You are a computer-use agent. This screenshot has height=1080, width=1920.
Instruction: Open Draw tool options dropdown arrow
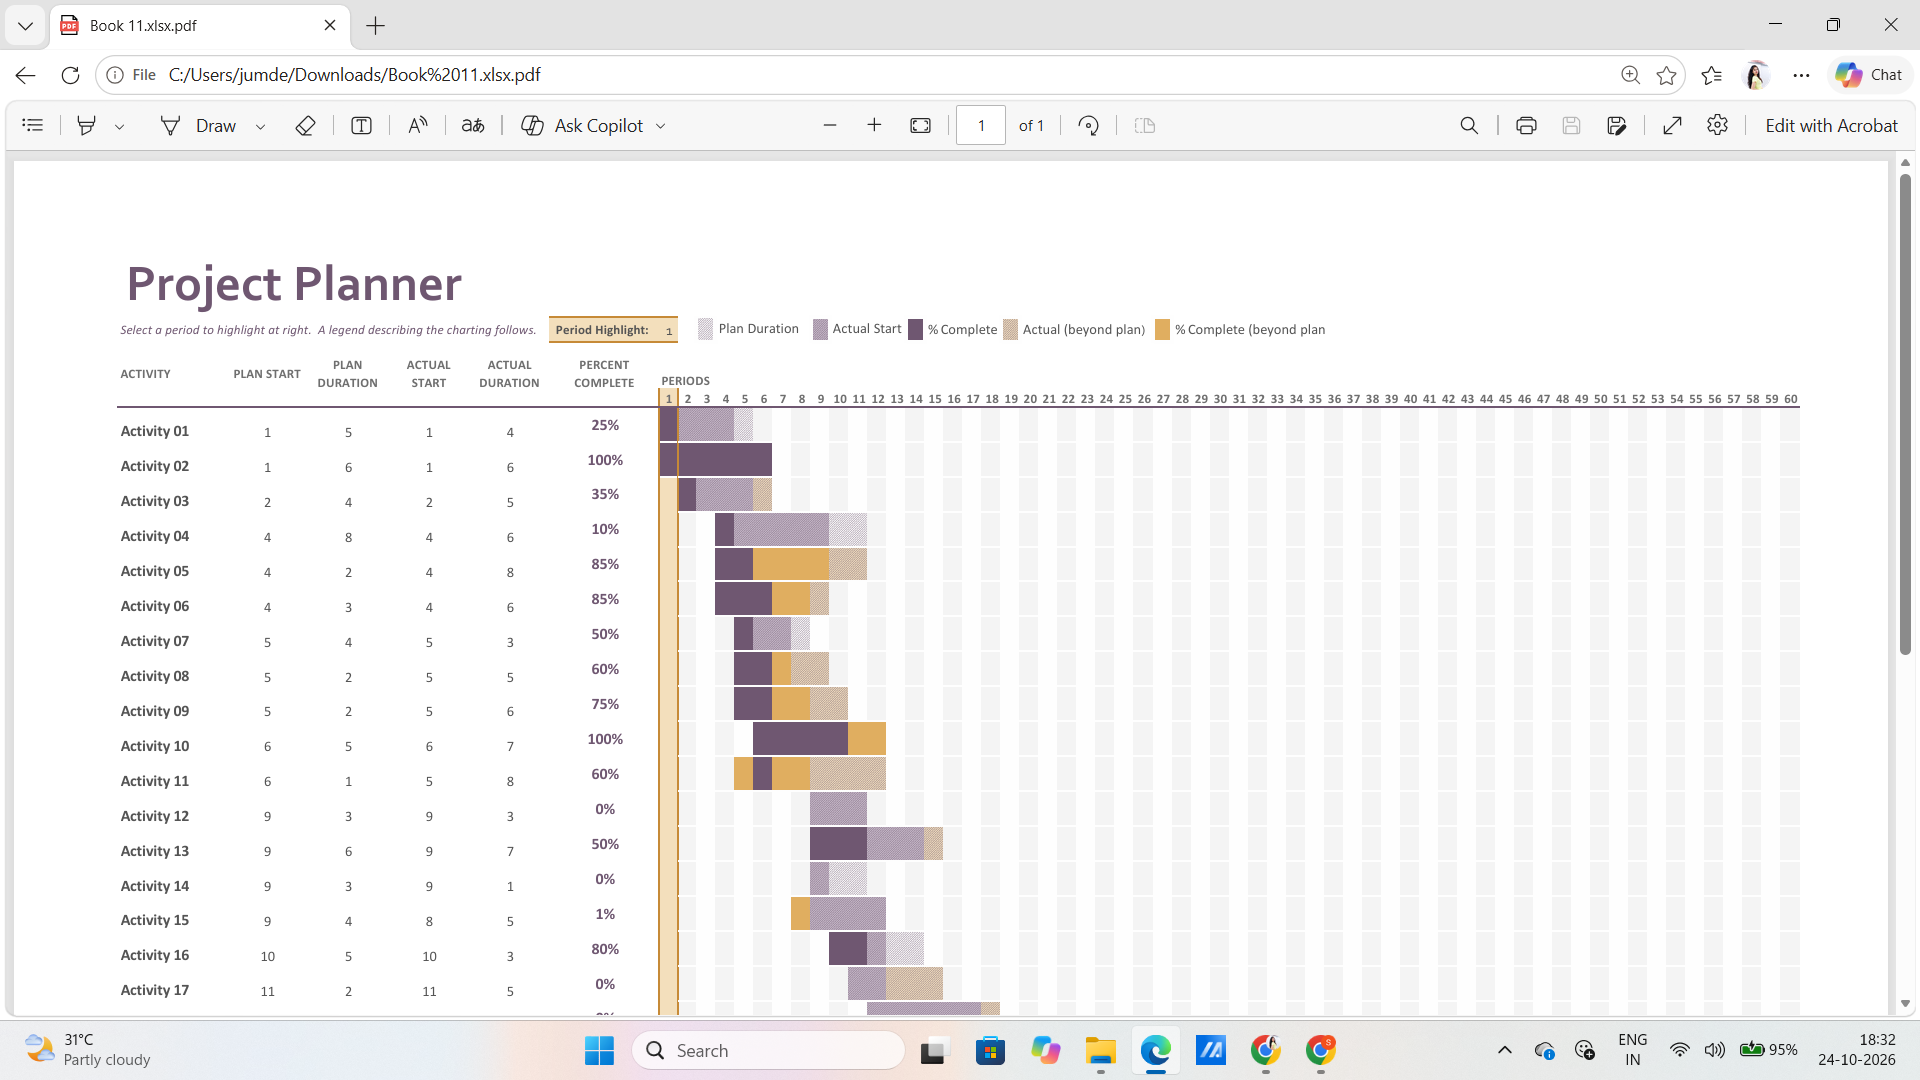[x=260, y=126]
